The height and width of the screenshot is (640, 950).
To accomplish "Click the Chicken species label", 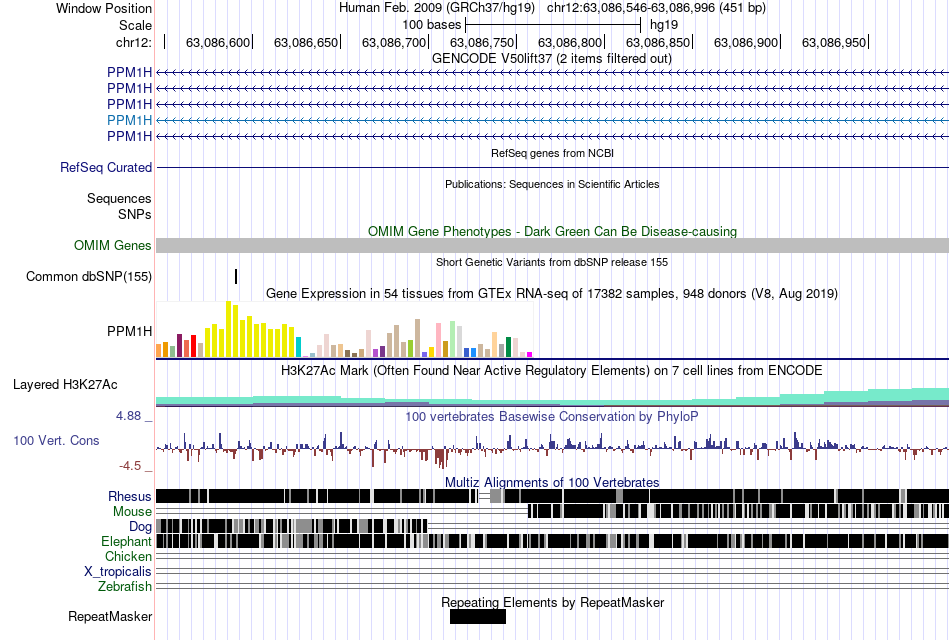I will point(128,556).
